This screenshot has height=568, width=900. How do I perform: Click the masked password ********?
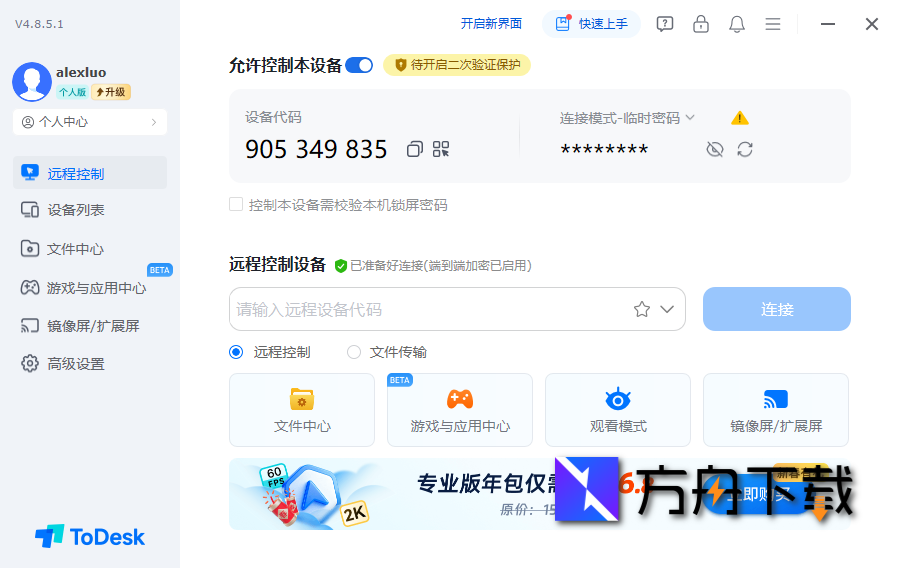pyautogui.click(x=604, y=150)
